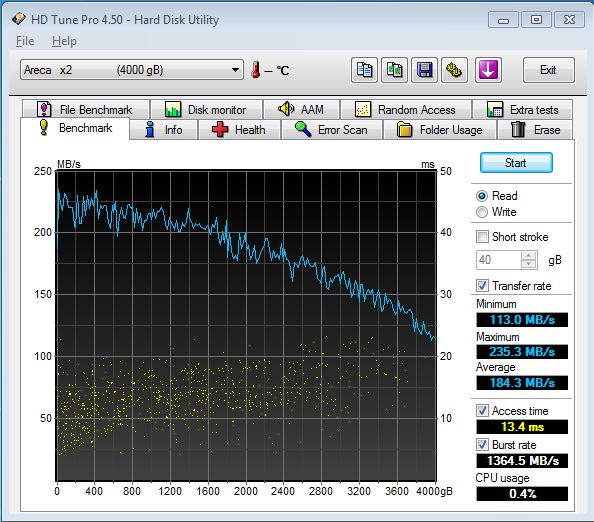Decrease short stroke value with down arrow
This screenshot has width=594, height=522.
click(x=528, y=264)
